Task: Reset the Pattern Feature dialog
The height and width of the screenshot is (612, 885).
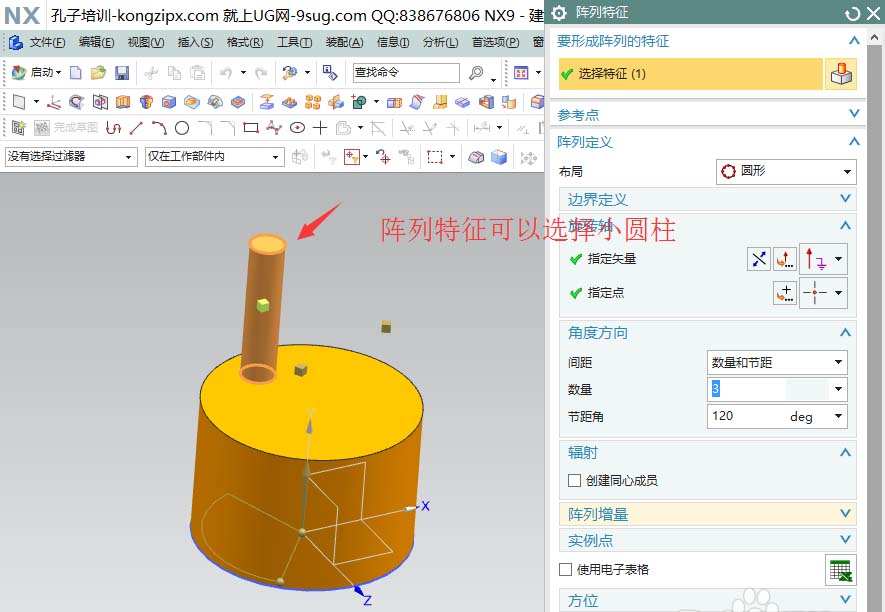Action: (853, 14)
